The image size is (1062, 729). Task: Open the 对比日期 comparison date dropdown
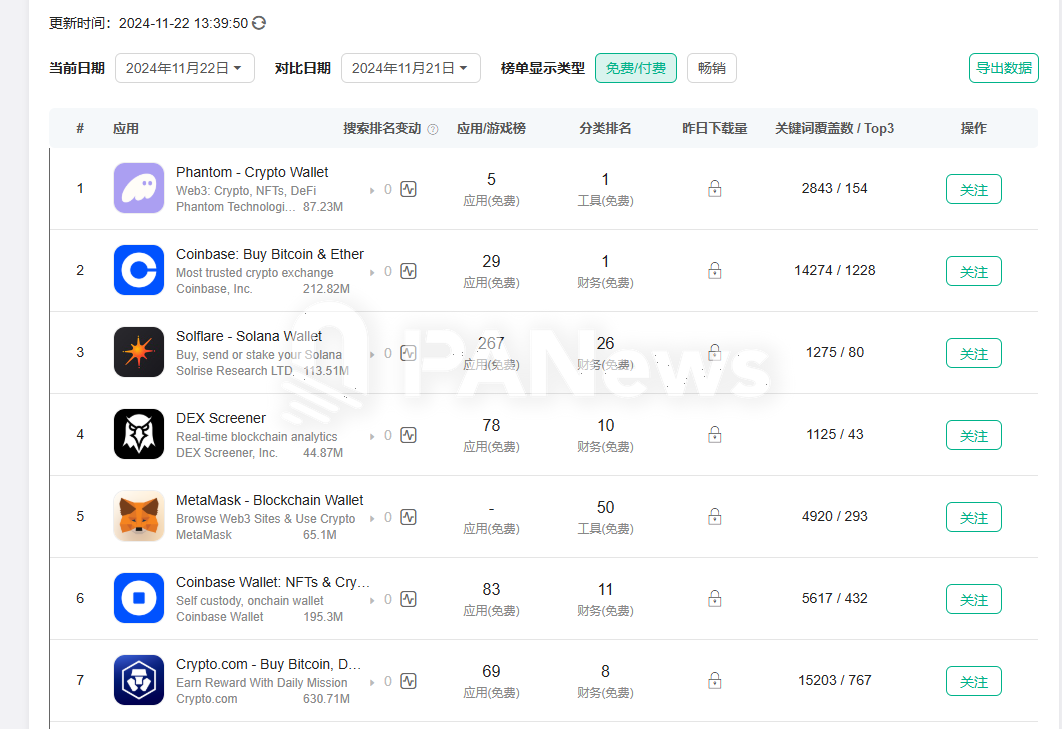[x=410, y=68]
